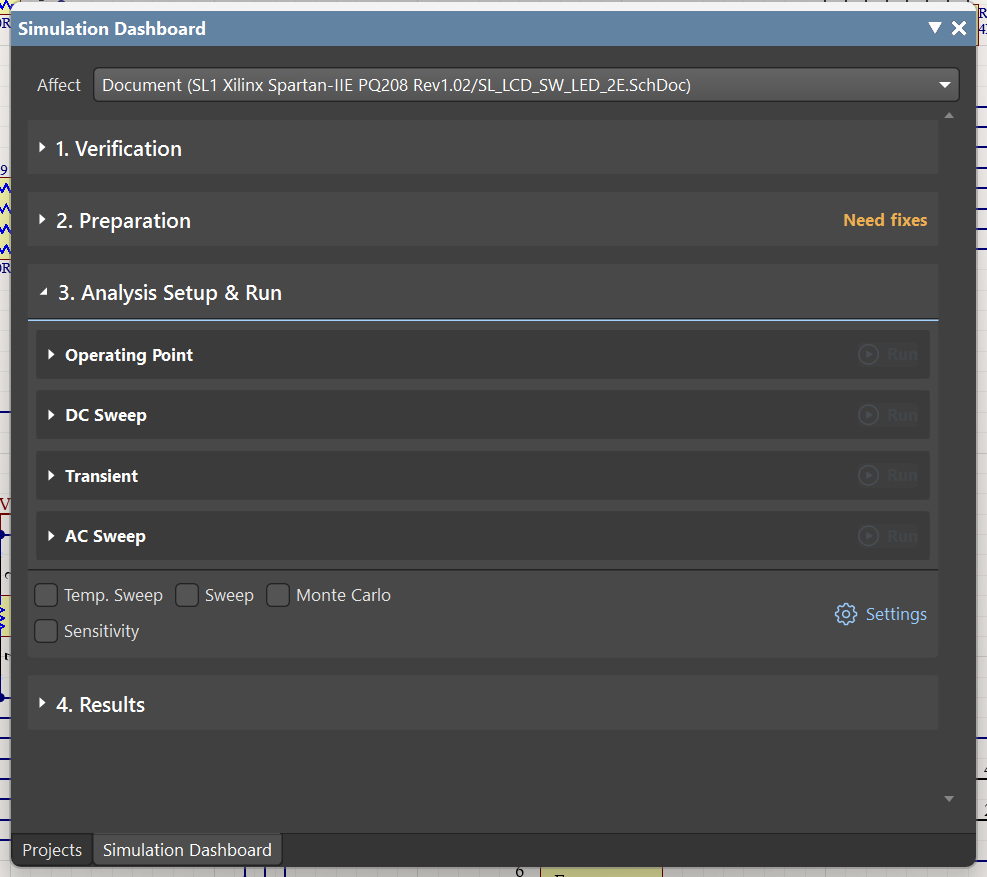Click the scroll down arrow of the panel
The height and width of the screenshot is (877, 987).
coord(949,799)
